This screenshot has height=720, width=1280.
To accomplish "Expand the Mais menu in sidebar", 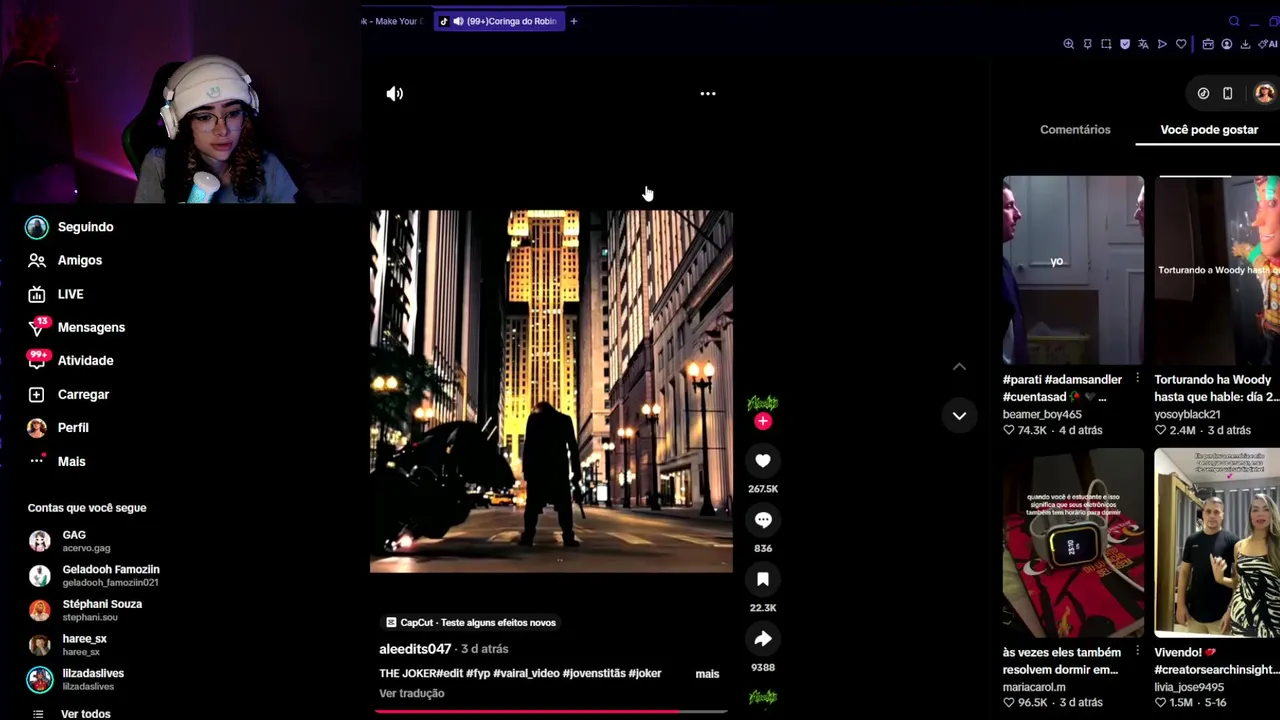I will 57,461.
